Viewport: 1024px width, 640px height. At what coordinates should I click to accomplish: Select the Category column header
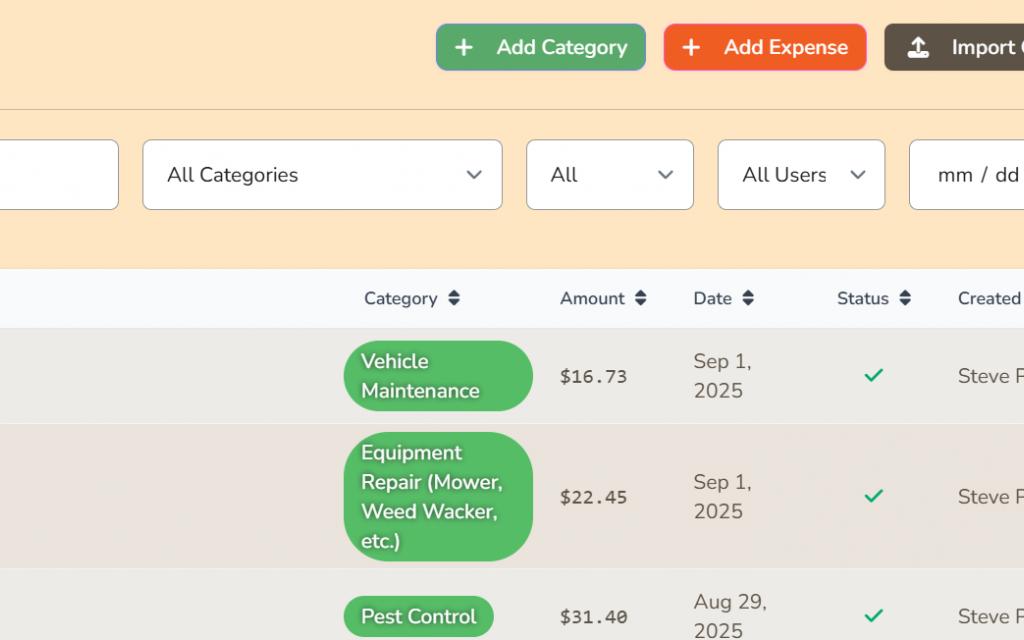pos(401,298)
